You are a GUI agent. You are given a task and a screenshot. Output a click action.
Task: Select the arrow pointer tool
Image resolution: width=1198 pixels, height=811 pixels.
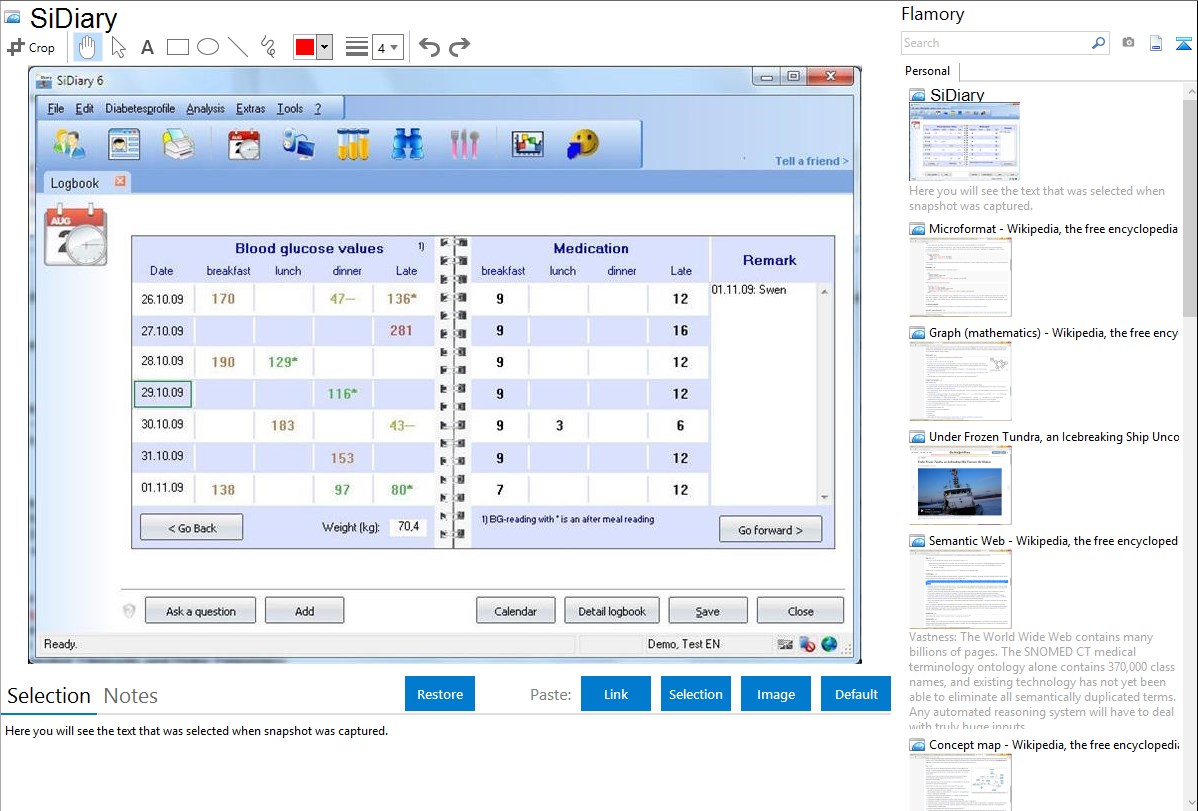tap(118, 47)
